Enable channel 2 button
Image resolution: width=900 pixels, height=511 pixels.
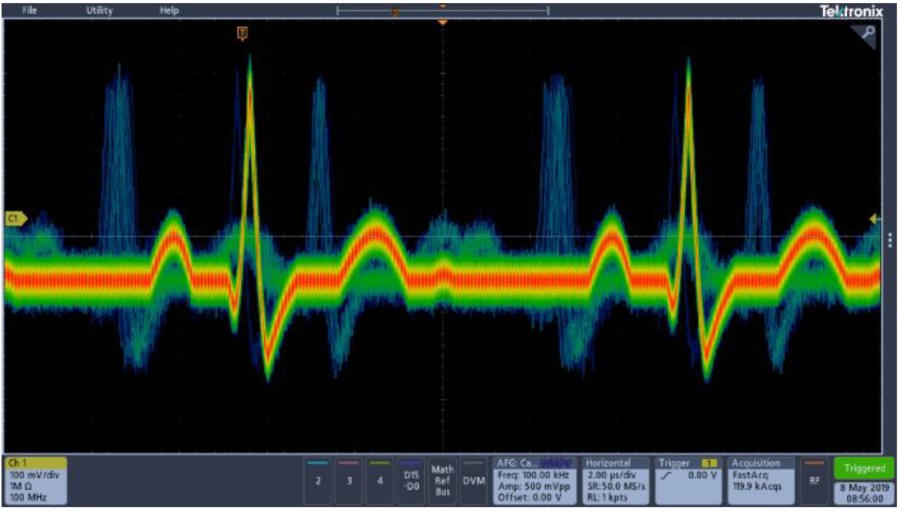(318, 479)
